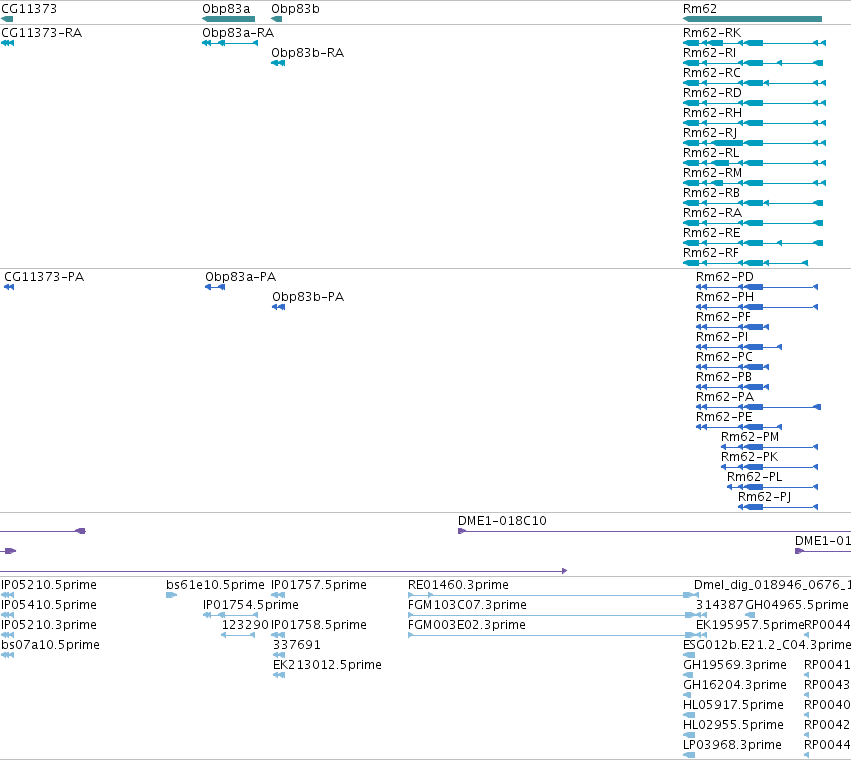Click the Rm62-RL transcript label

[x=711, y=153]
